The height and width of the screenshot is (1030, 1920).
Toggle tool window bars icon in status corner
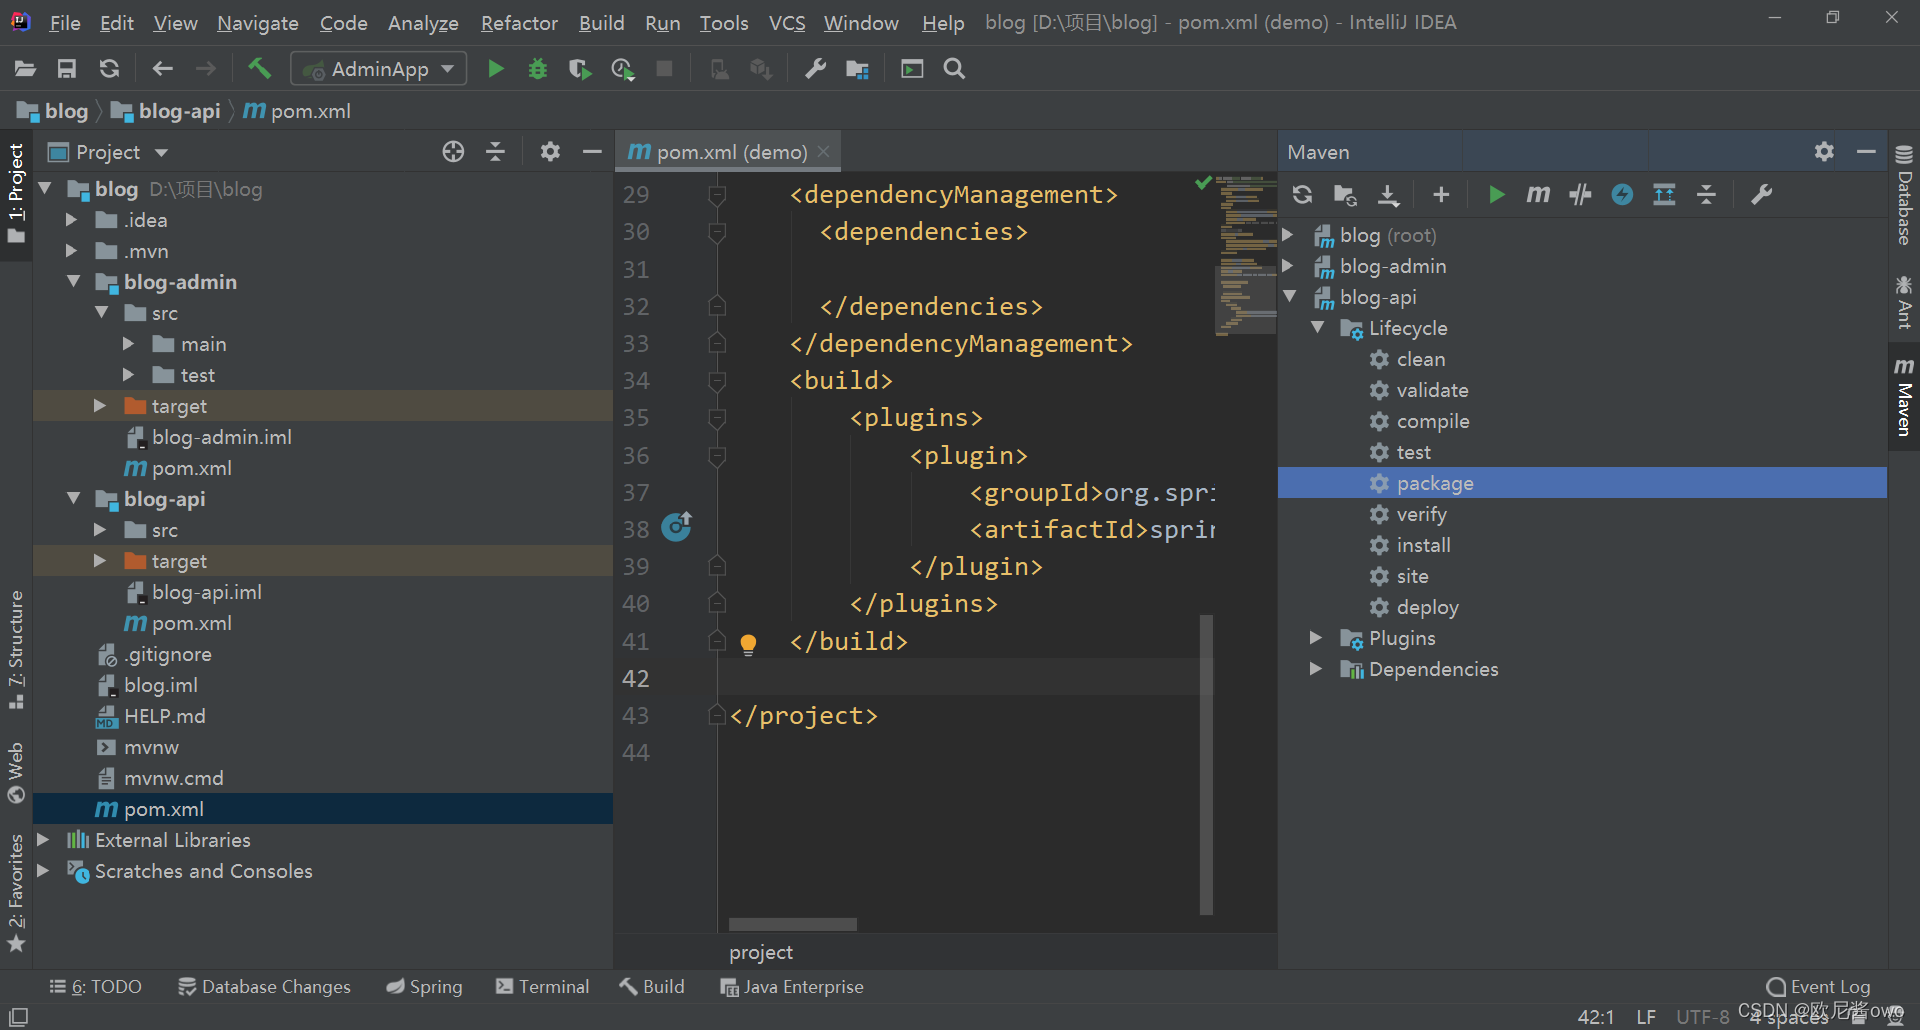(x=18, y=1017)
